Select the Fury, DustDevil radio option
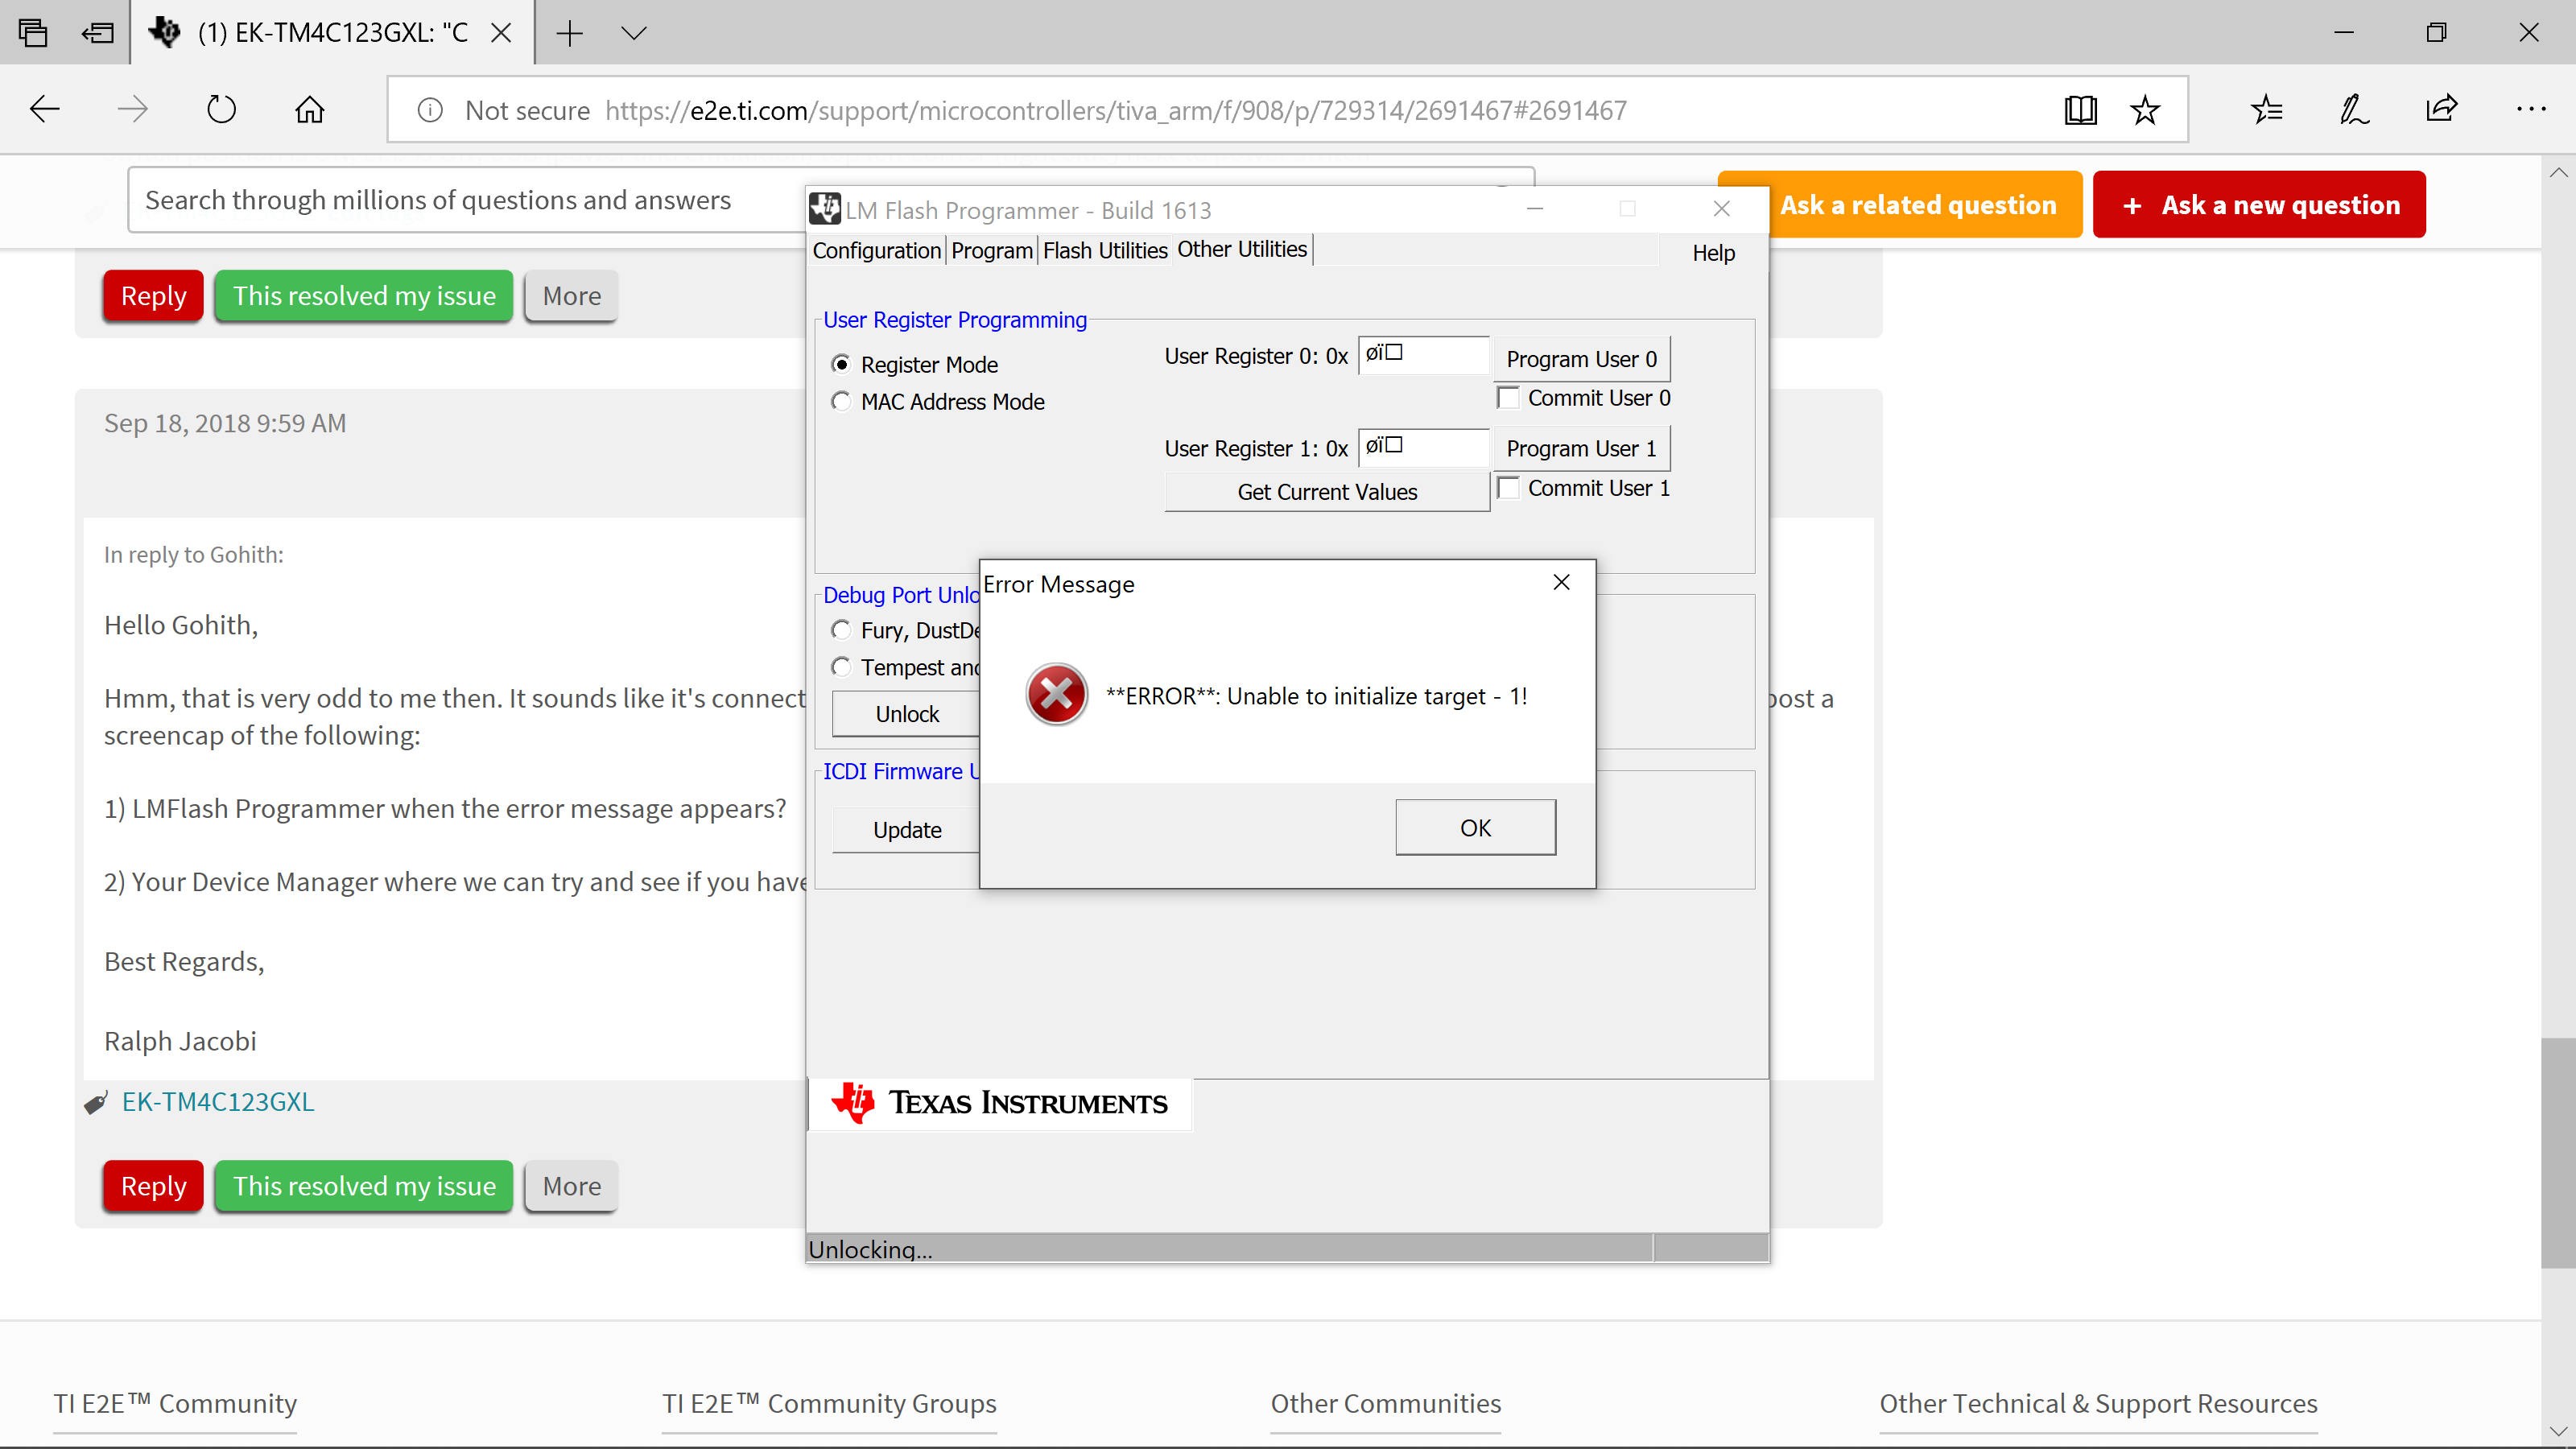Screen dimensions: 2576x1449 [841, 629]
